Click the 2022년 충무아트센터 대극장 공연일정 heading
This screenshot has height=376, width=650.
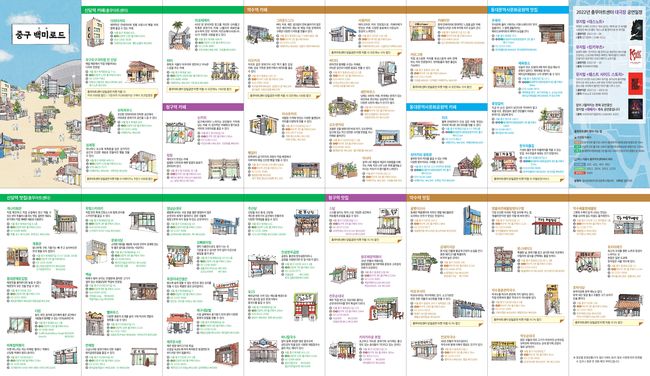[x=609, y=12]
